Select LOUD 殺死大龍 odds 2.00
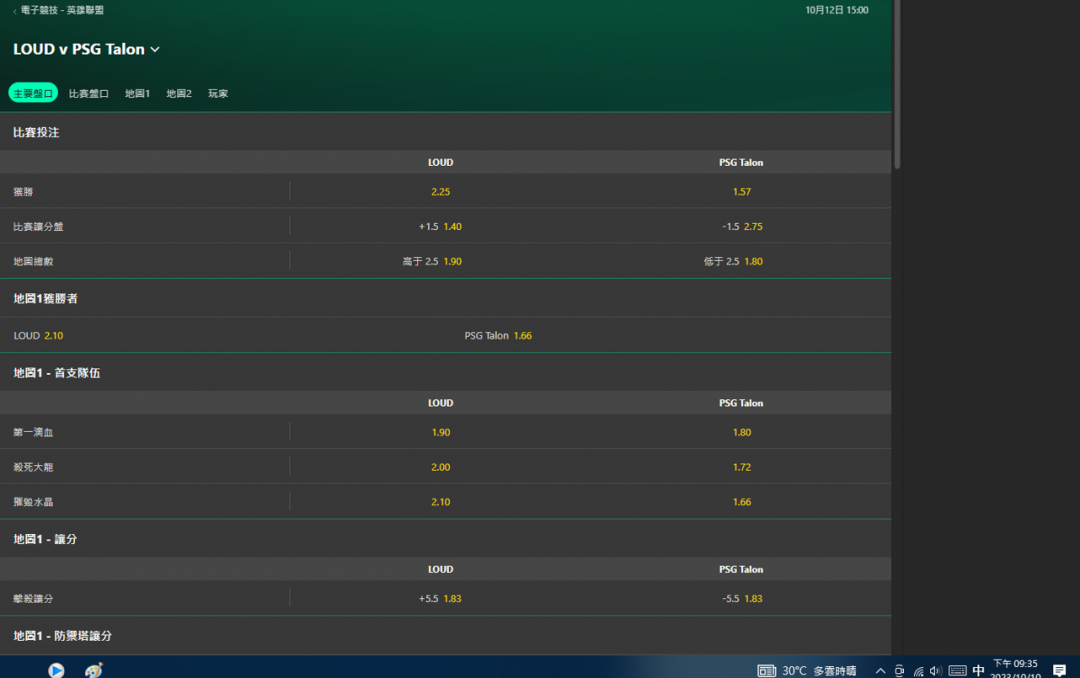Screen dimensions: 1080x678 click(x=441, y=466)
